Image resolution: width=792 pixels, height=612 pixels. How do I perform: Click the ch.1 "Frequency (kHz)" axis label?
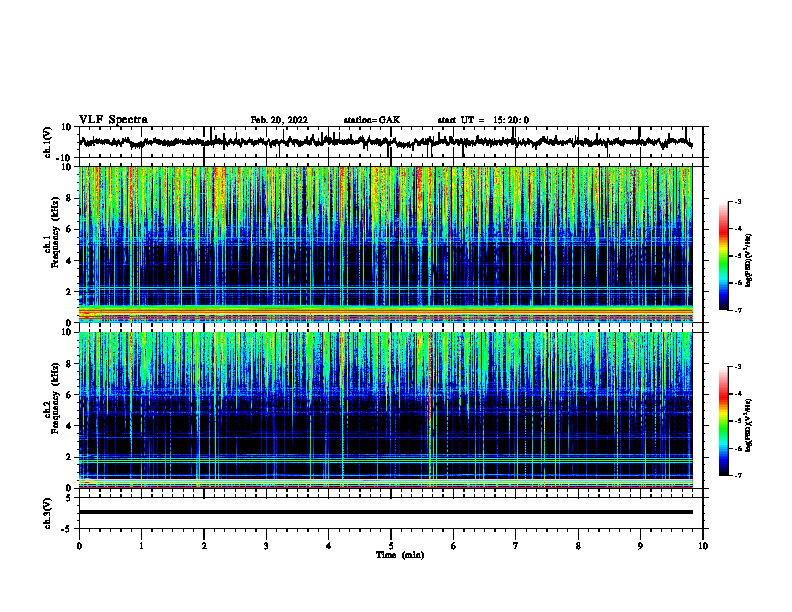coord(54,230)
